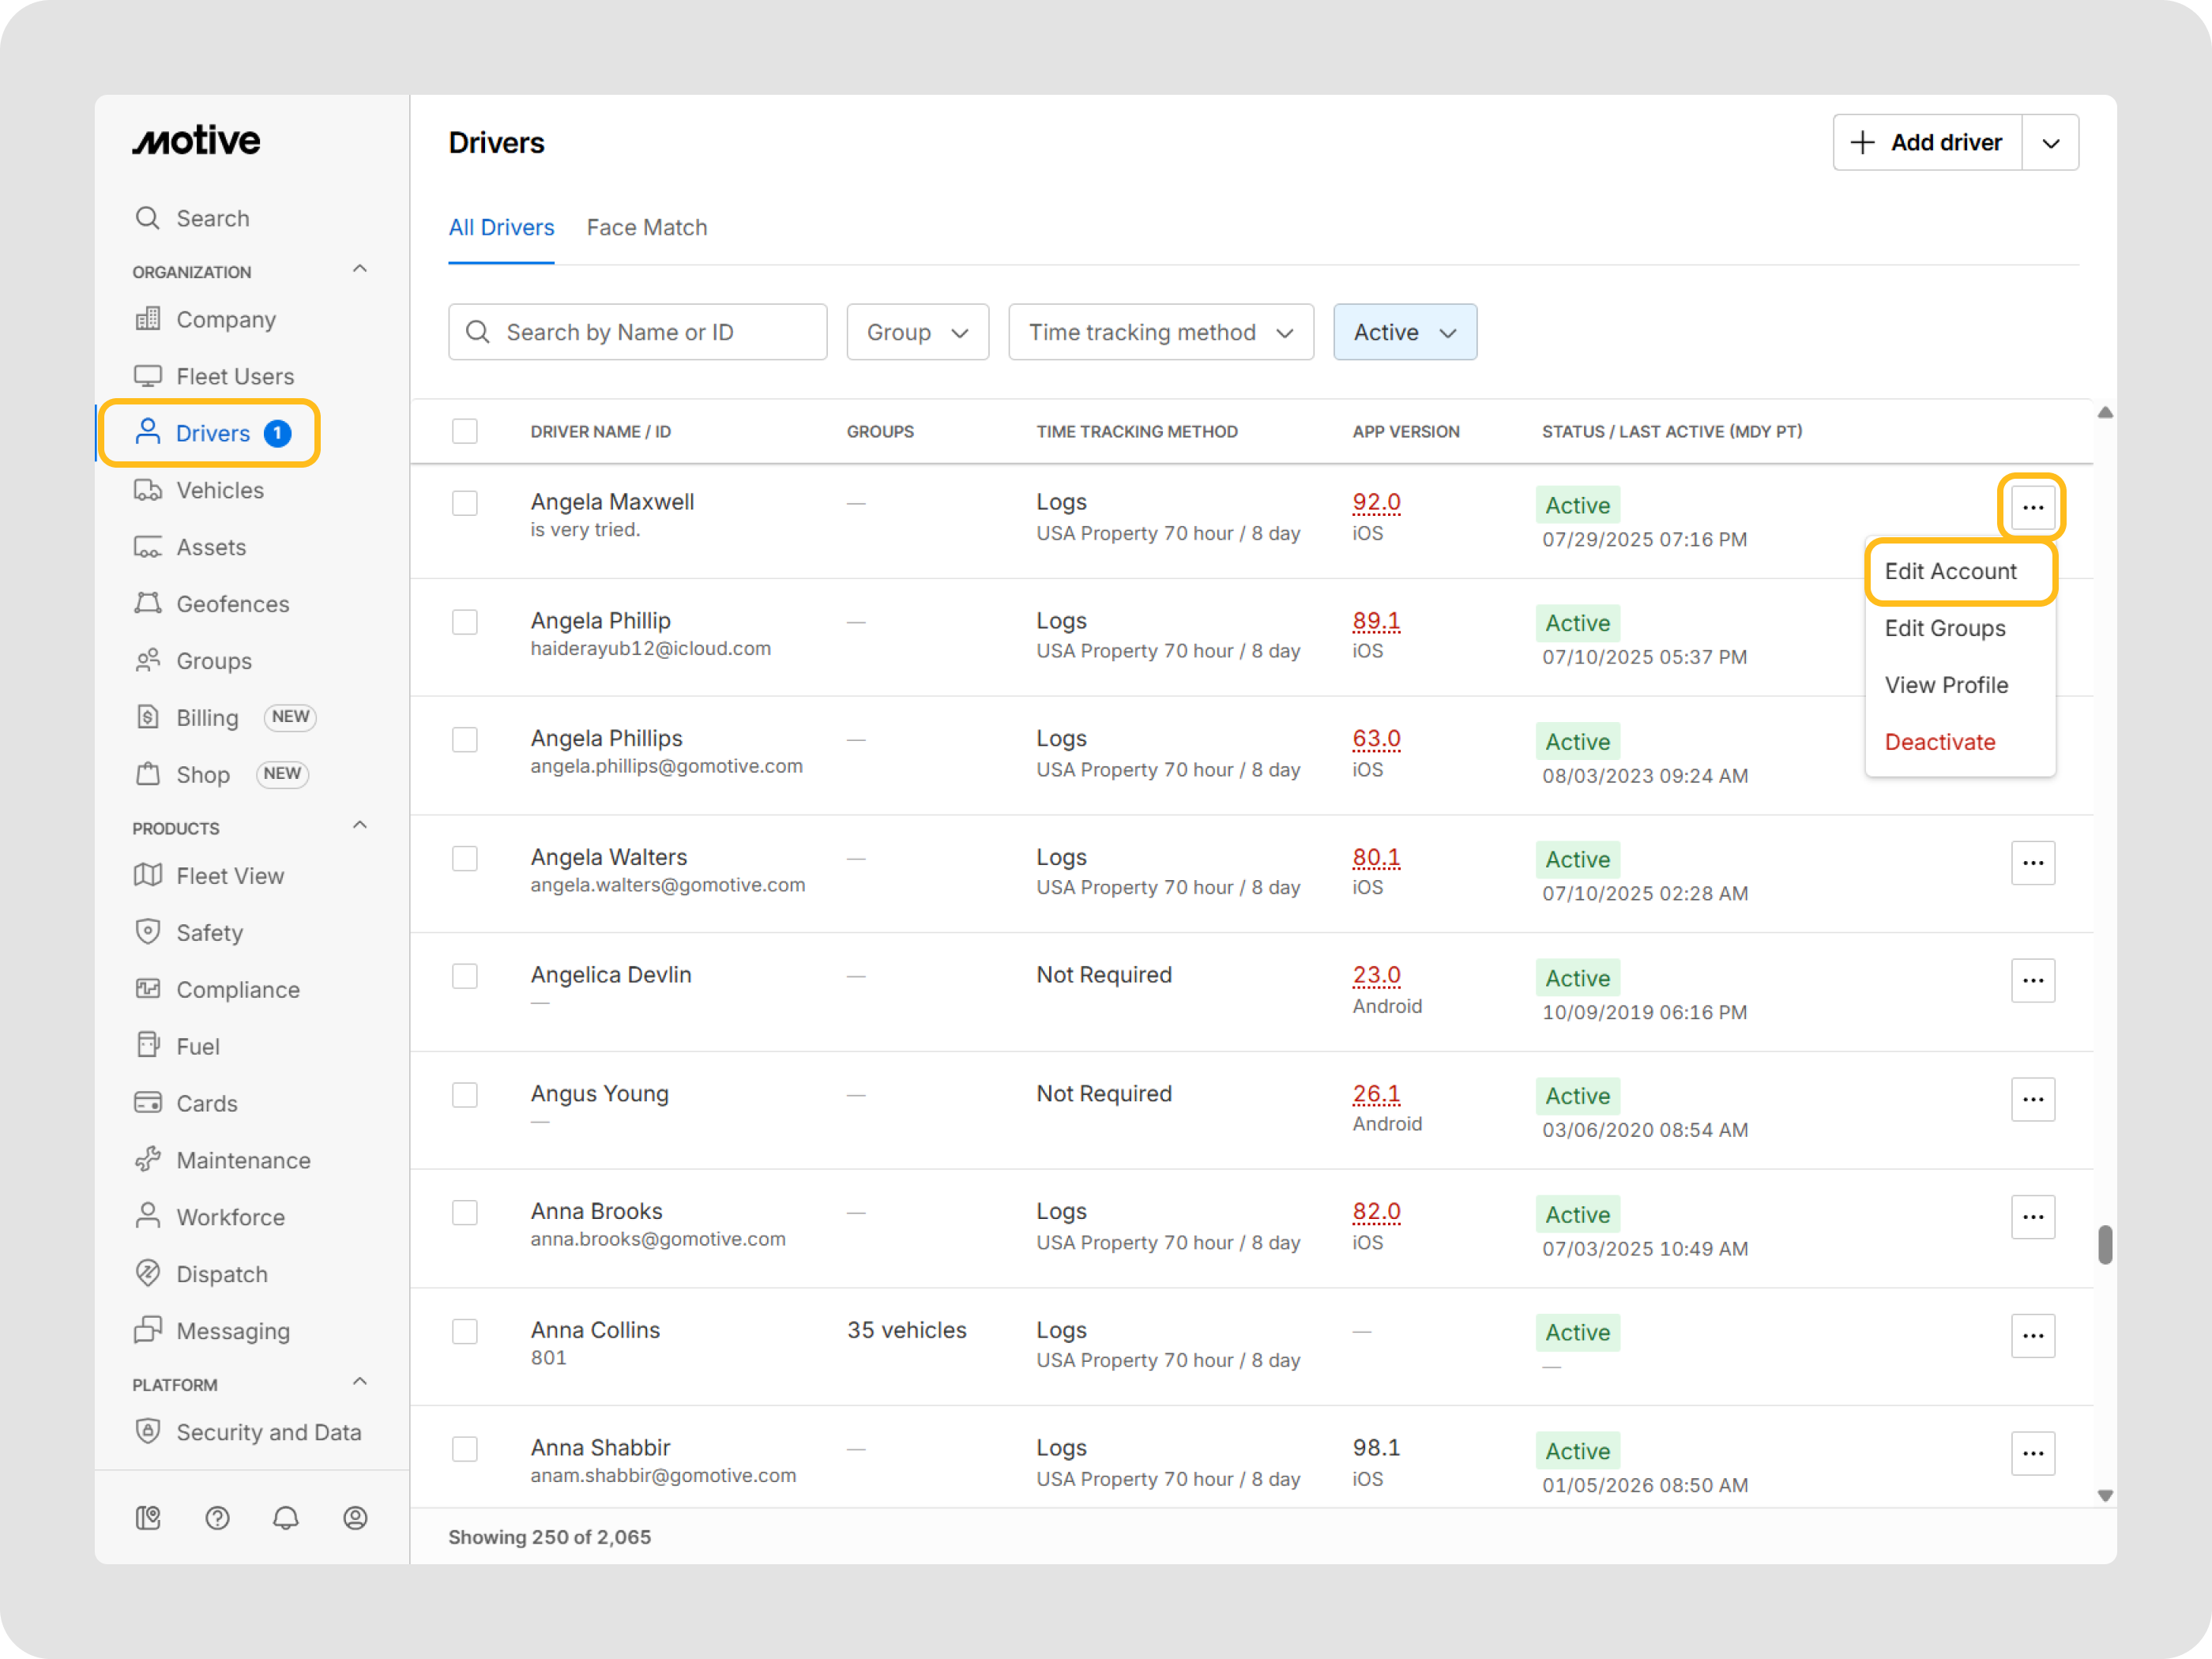Open actions menu for Anna Brooks
Screen dimensions: 2212x1659
(2032, 1217)
